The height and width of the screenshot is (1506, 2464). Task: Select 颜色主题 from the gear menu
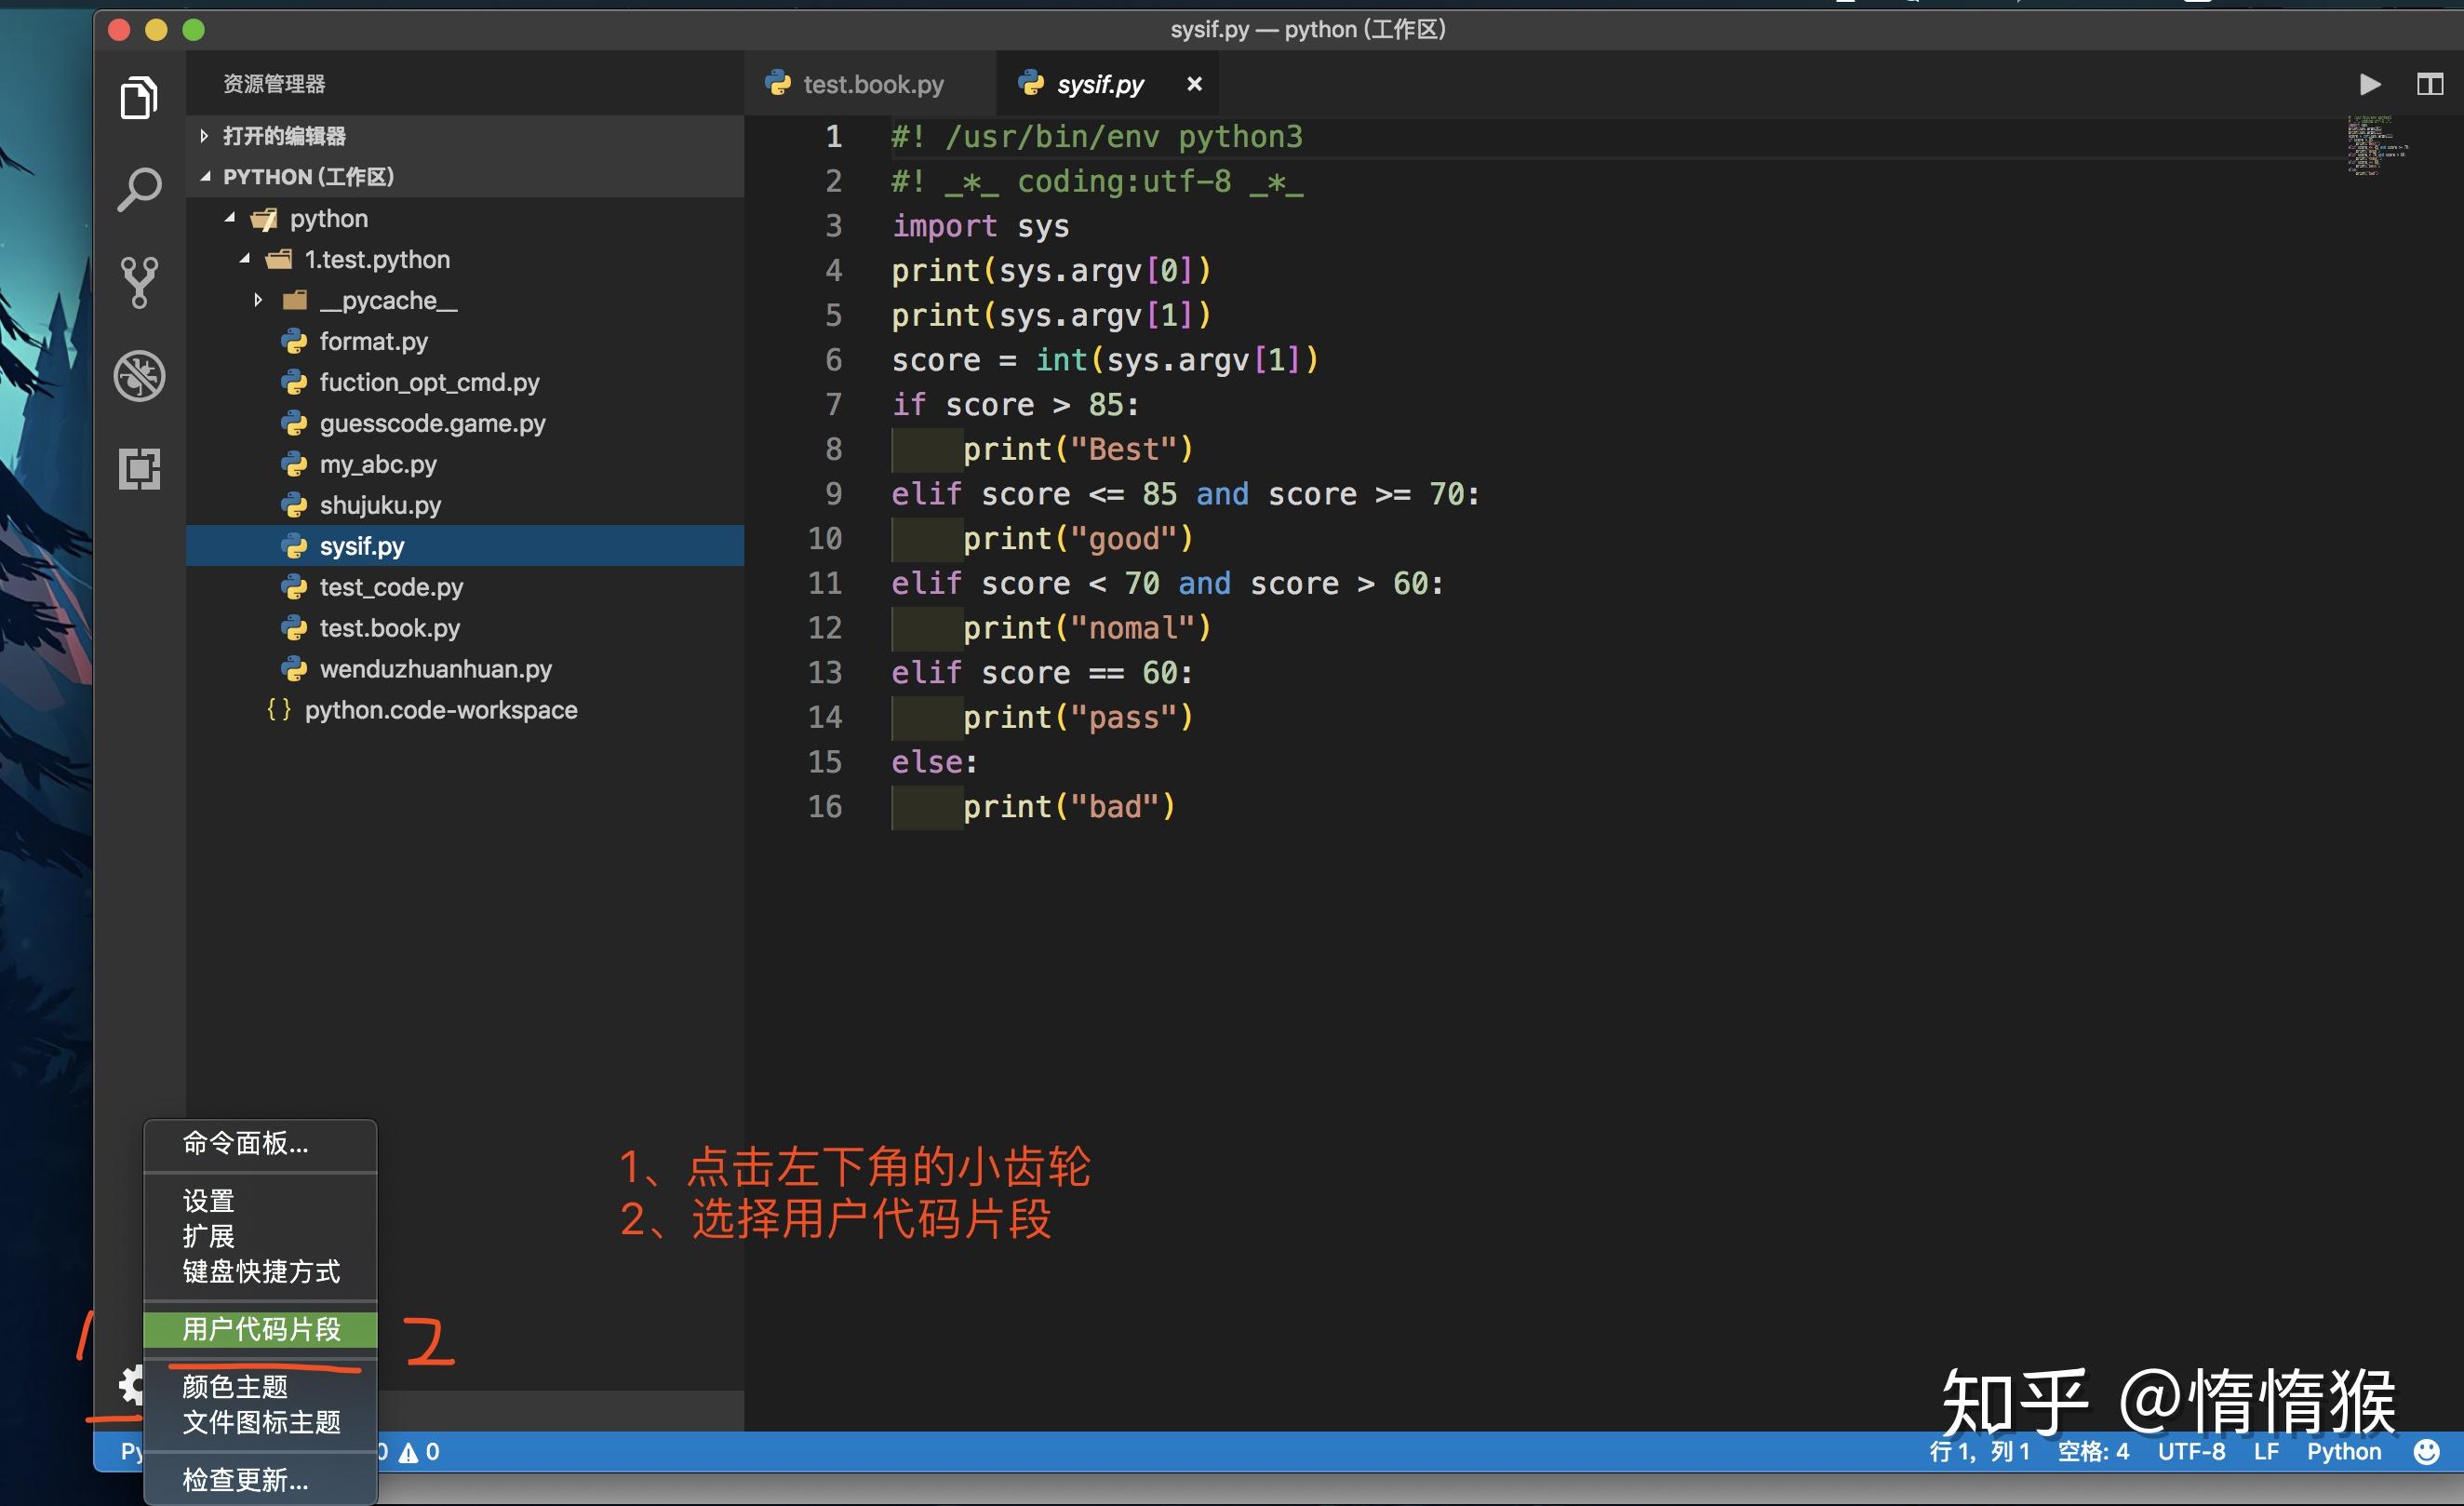pyautogui.click(x=236, y=1386)
